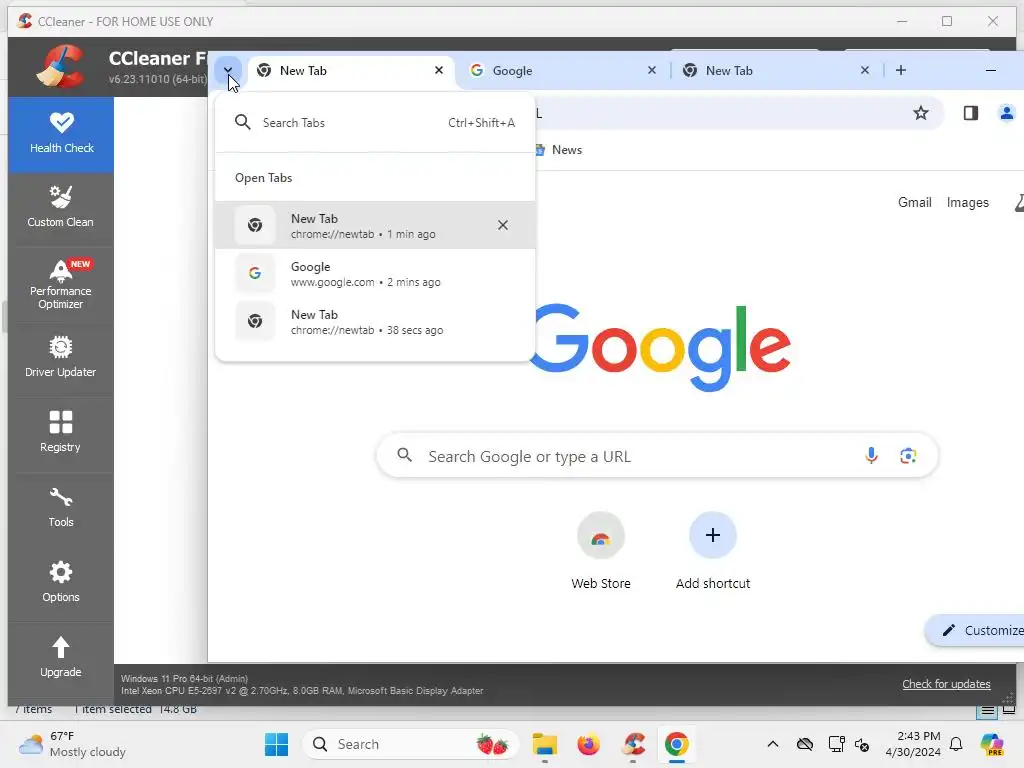Viewport: 1024px width, 768px height.
Task: Open Performance Optimizer in CCleaner
Action: point(61,285)
